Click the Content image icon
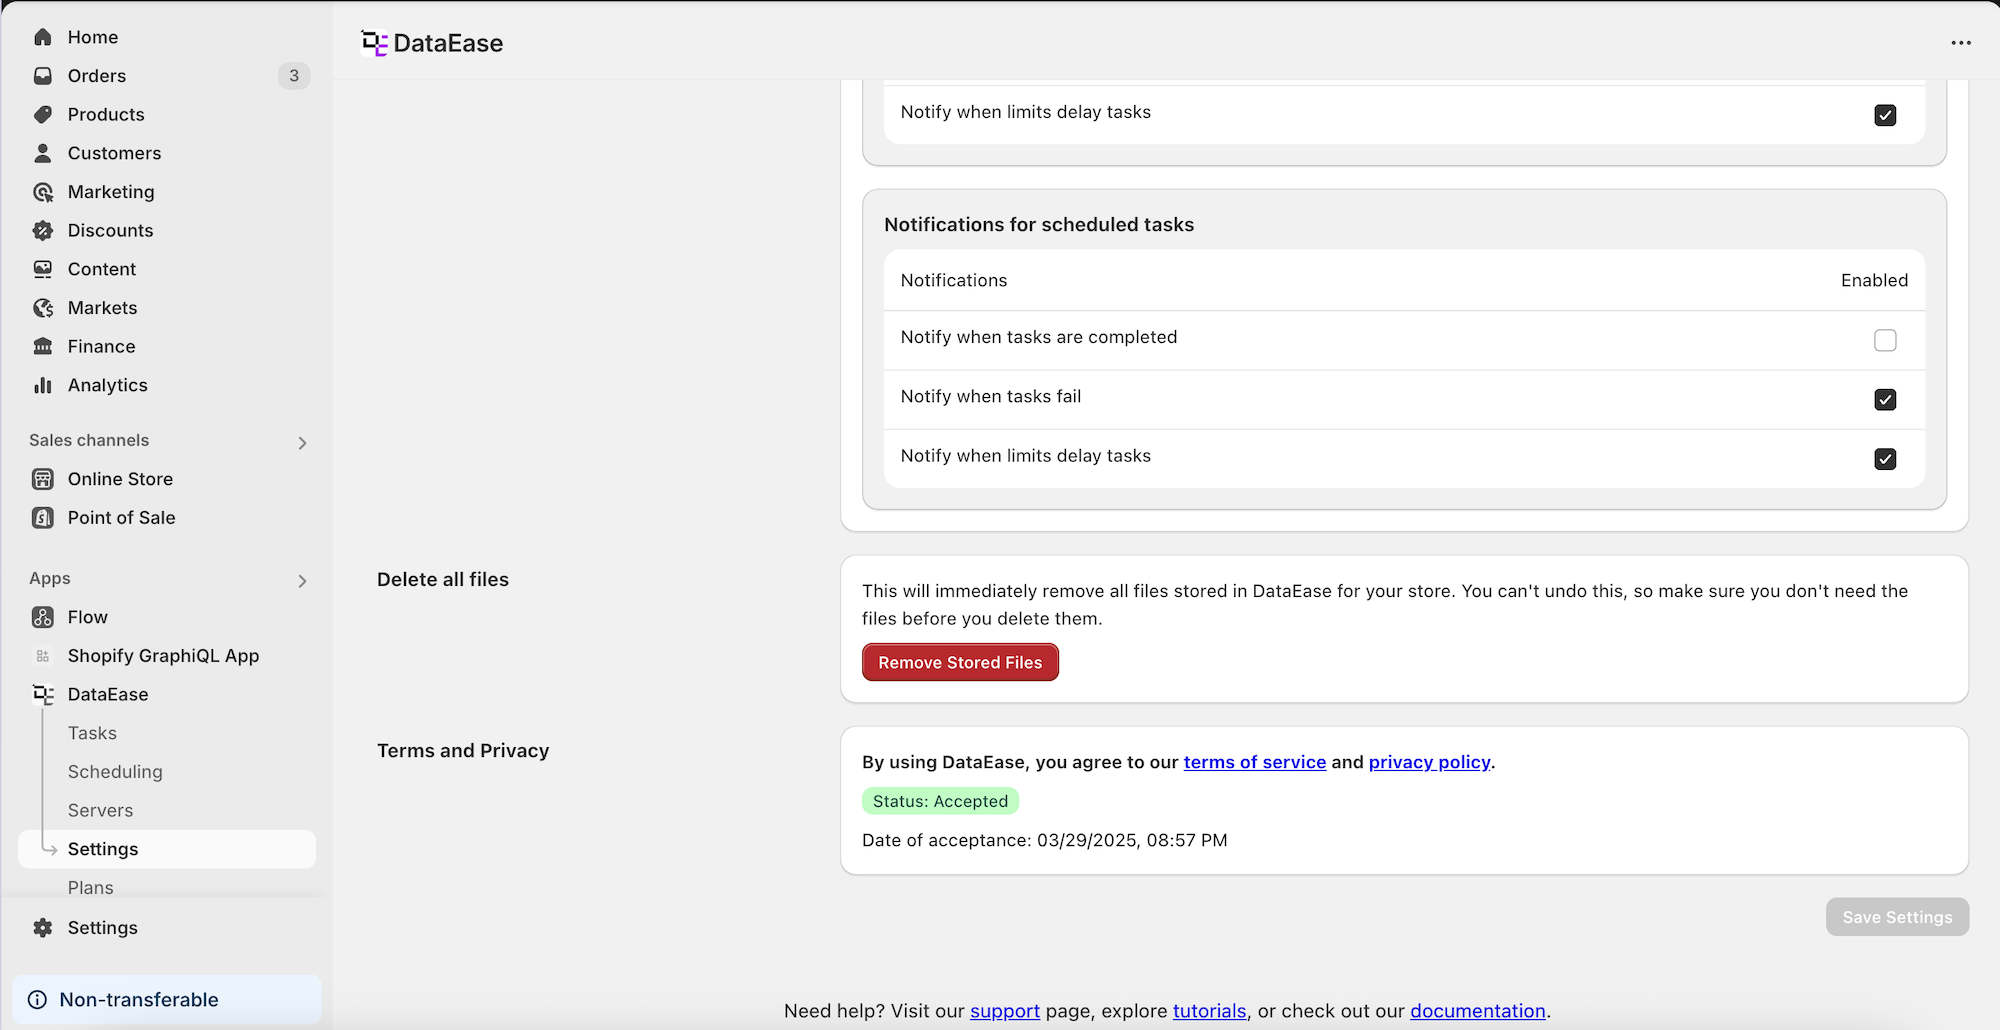Viewport: 2000px width, 1030px height. coord(43,269)
